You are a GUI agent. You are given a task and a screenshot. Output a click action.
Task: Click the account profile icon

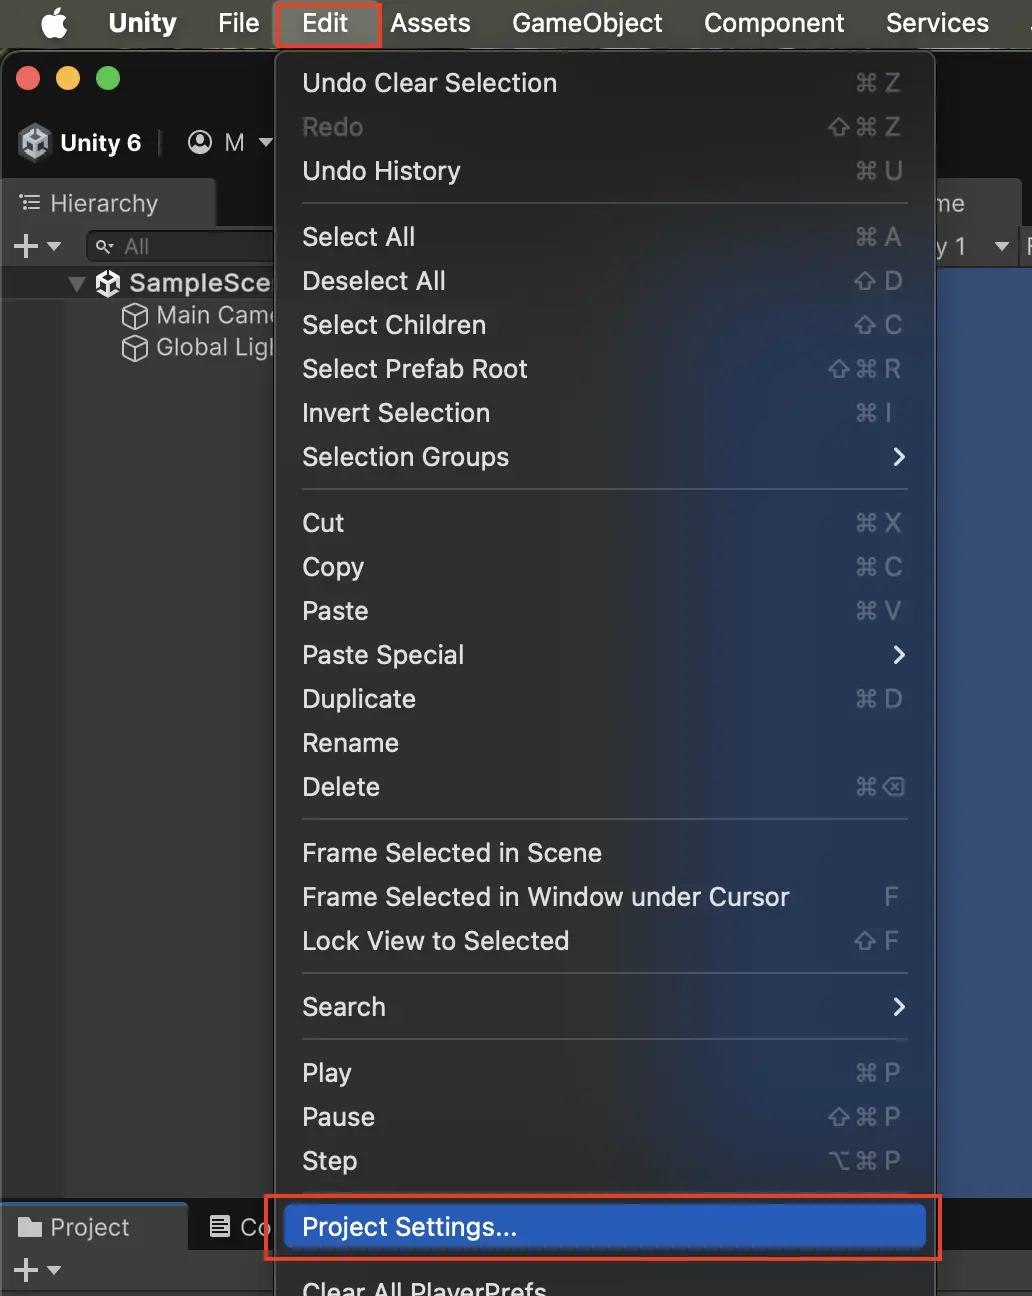tap(200, 143)
